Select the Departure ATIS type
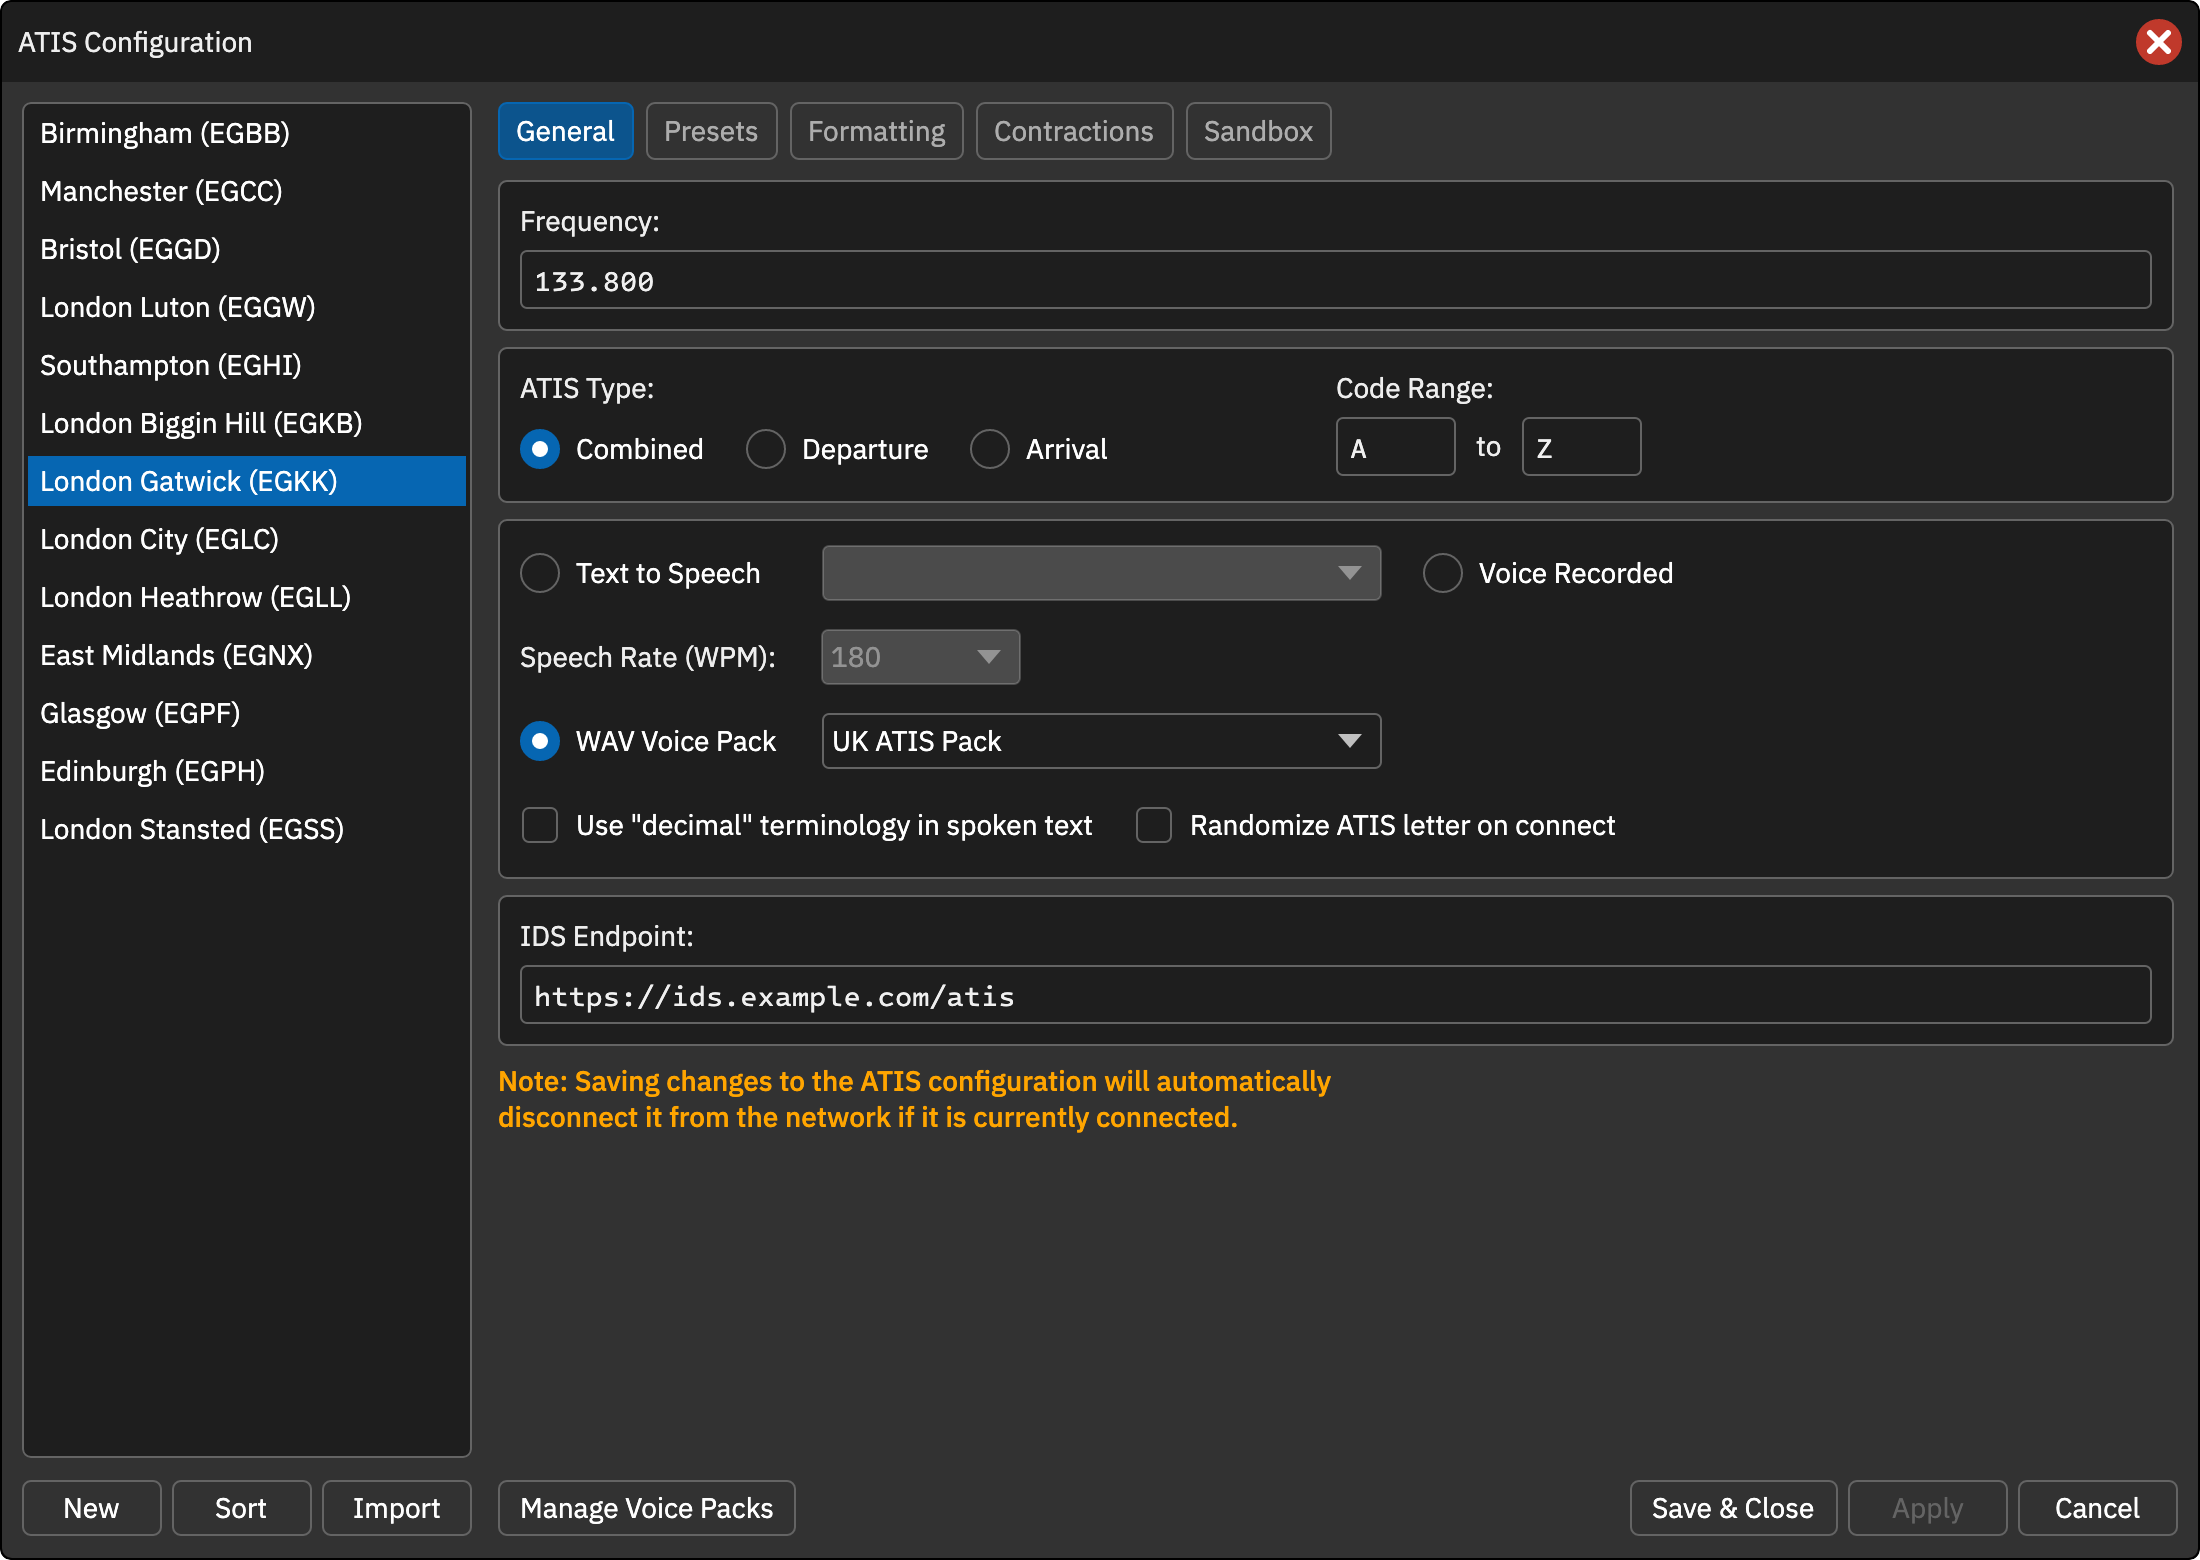2200x1560 pixels. click(766, 449)
